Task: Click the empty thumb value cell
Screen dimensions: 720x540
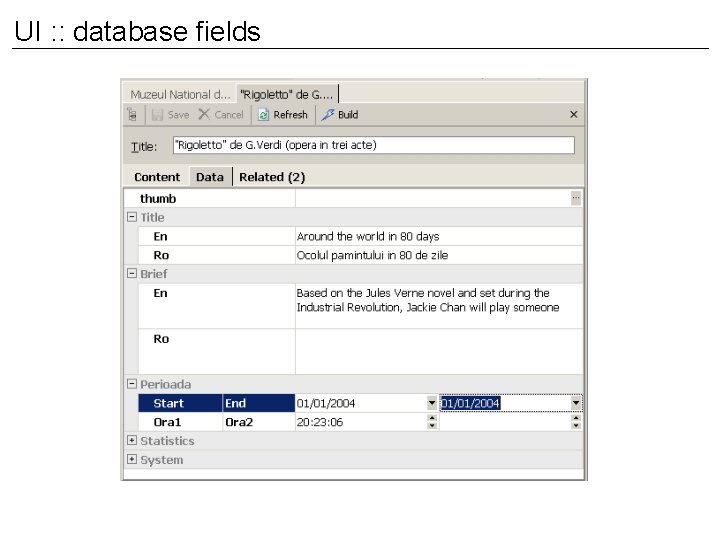Action: (433, 198)
